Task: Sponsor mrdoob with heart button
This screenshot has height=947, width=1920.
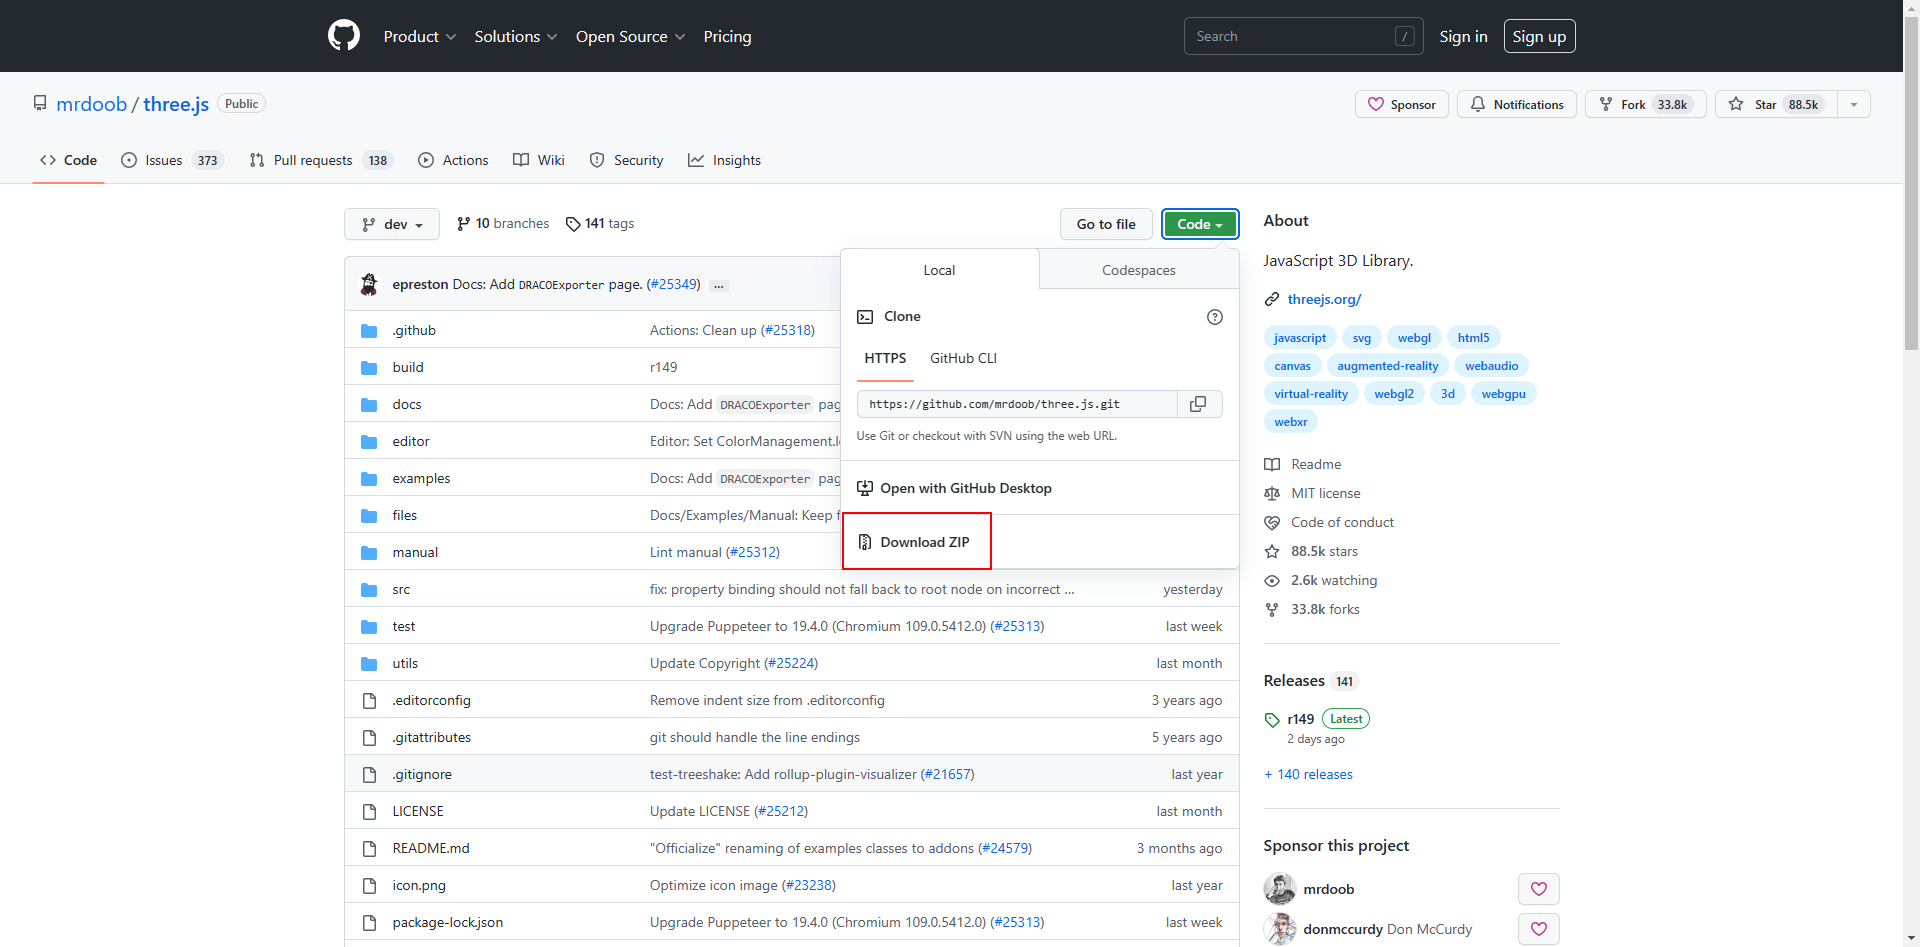Action: (1539, 889)
